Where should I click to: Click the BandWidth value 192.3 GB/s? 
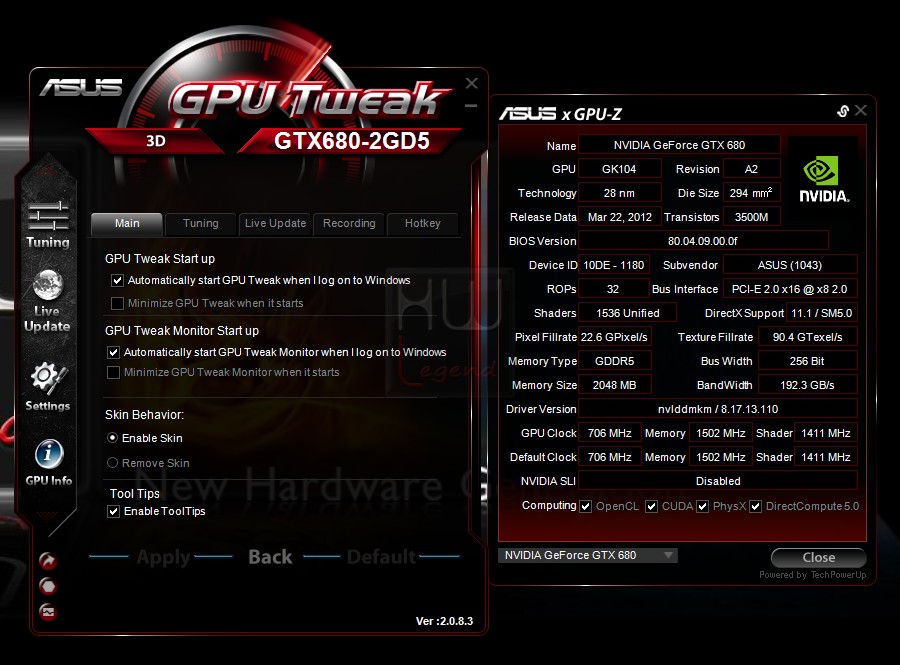coord(807,385)
